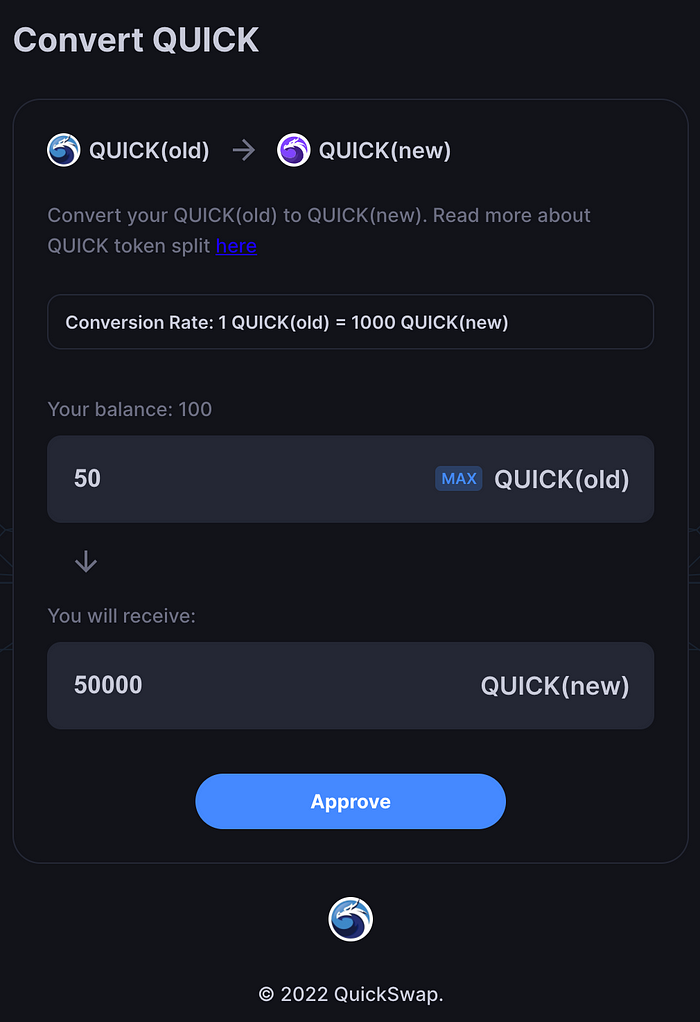The width and height of the screenshot is (700, 1022).
Task: Click the QUICK(old) label in the input row
Action: 561,479
